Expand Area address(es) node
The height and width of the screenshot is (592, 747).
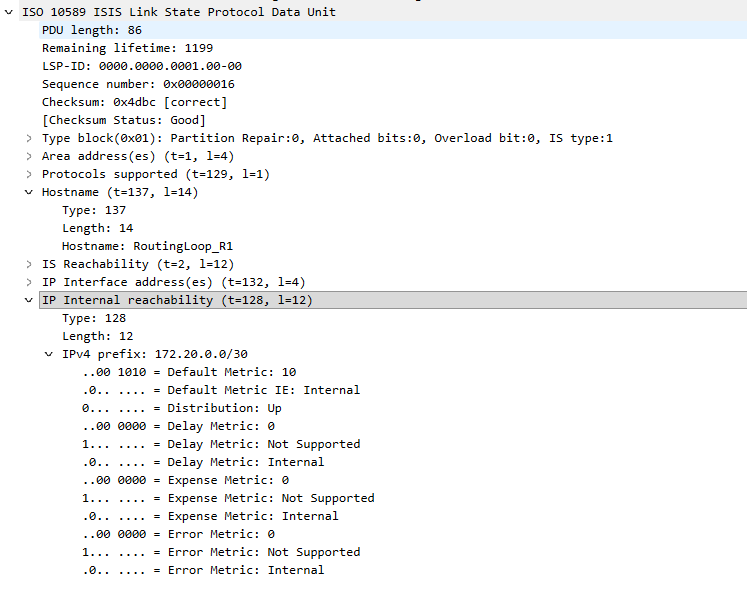coord(29,156)
